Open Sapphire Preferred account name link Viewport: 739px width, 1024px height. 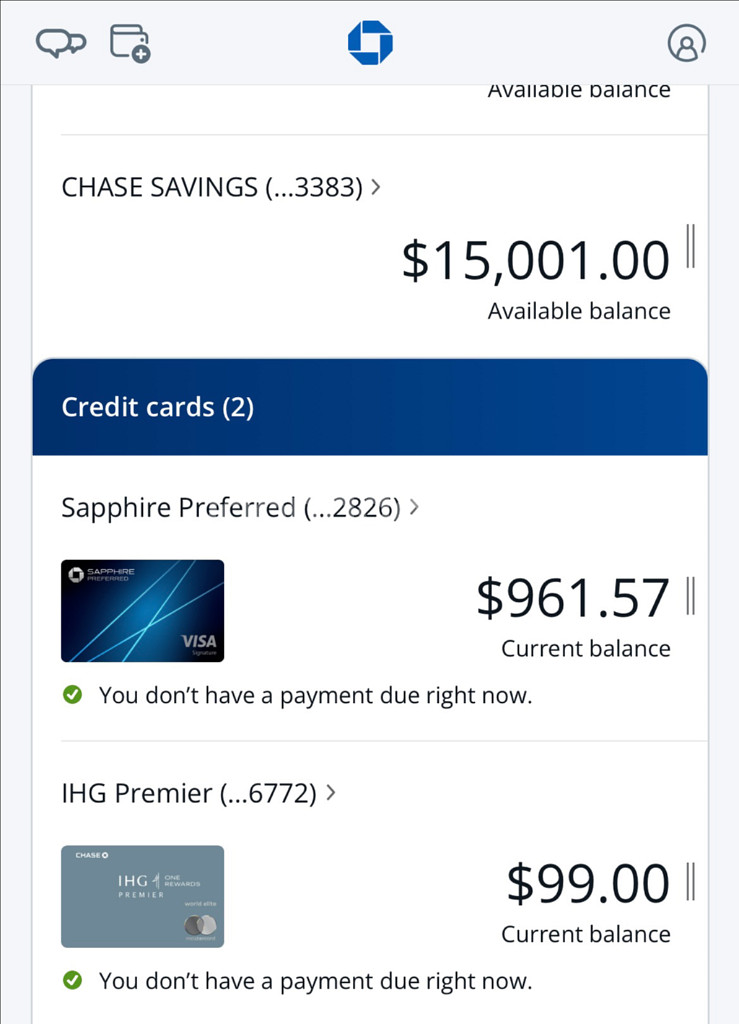[x=231, y=508]
